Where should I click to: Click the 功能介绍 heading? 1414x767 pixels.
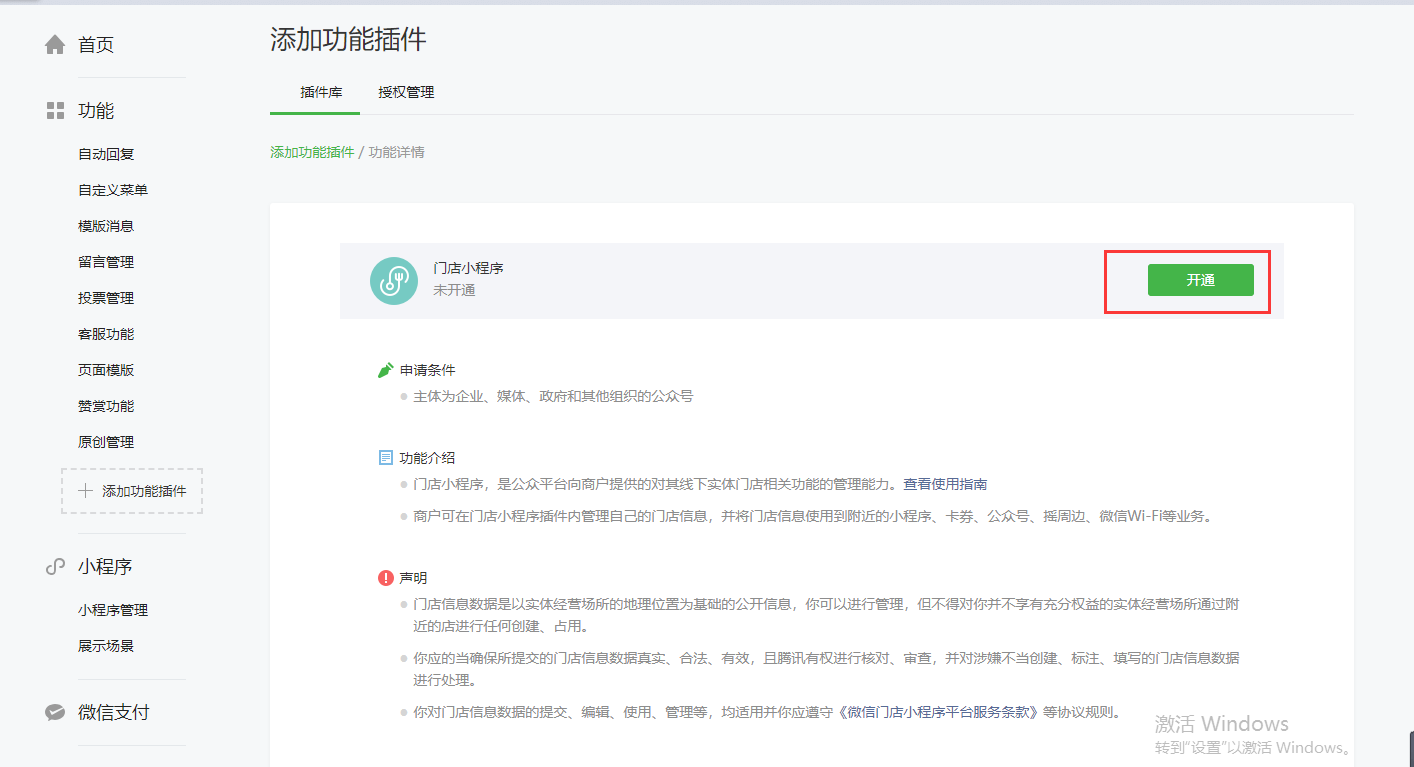(x=427, y=458)
